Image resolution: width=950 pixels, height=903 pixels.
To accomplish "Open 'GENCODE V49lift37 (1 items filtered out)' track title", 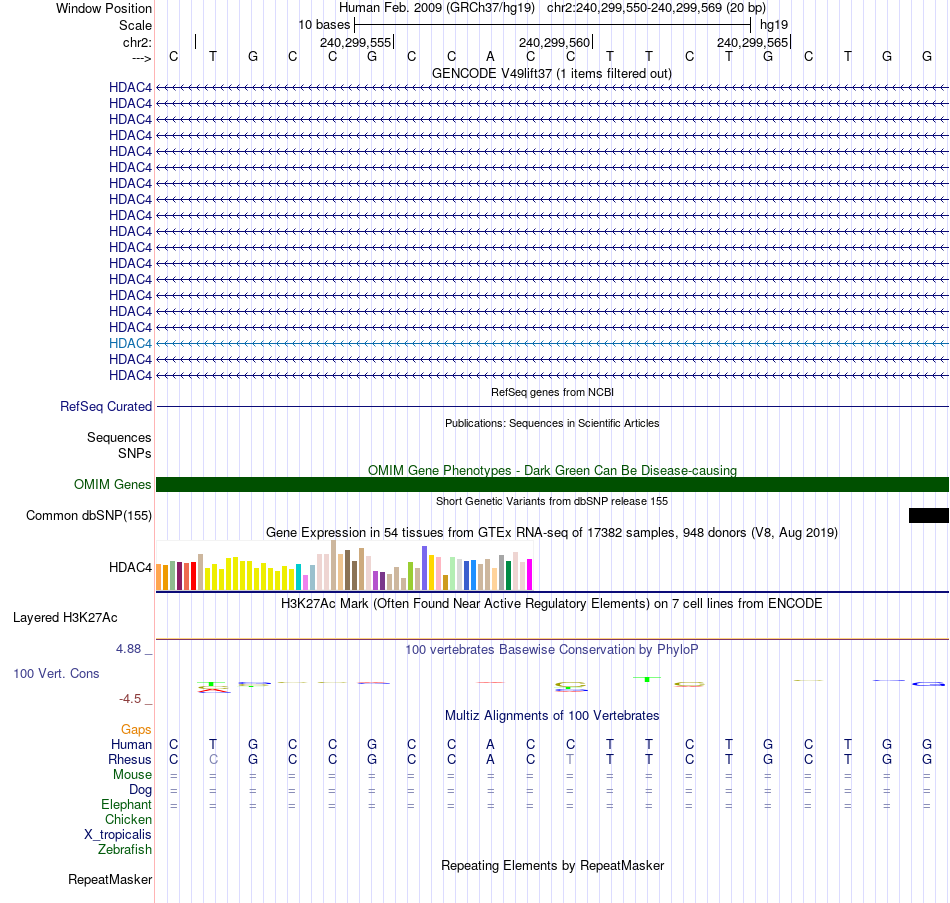I will click(552, 73).
